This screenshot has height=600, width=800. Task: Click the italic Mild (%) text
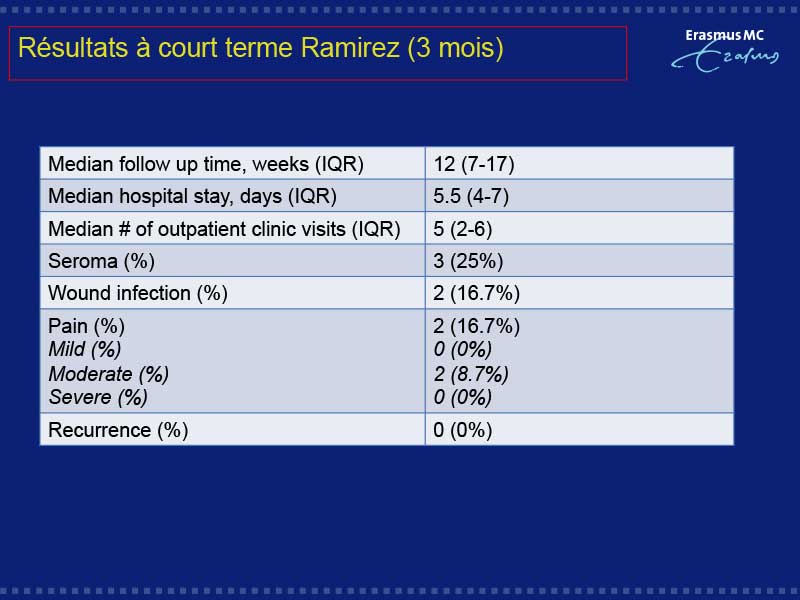85,349
